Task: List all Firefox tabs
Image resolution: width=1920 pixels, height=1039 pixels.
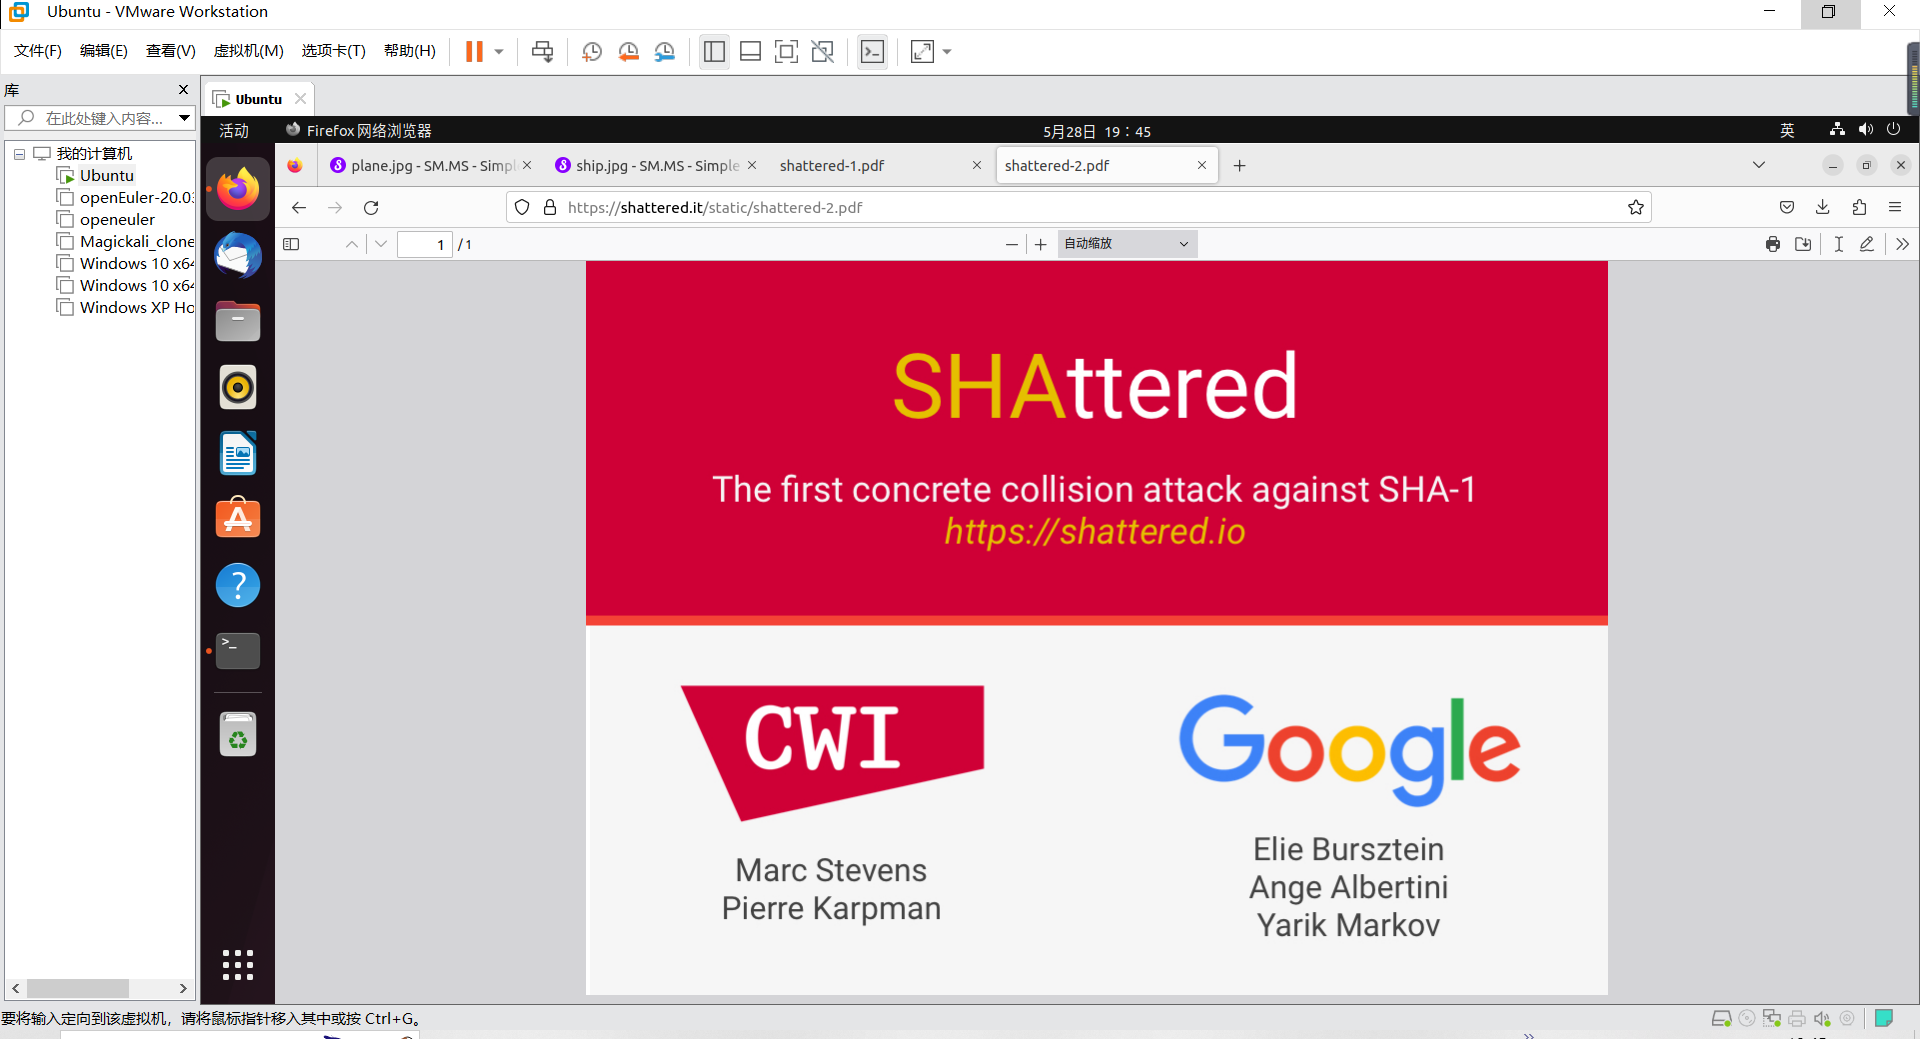Action: point(1759,165)
